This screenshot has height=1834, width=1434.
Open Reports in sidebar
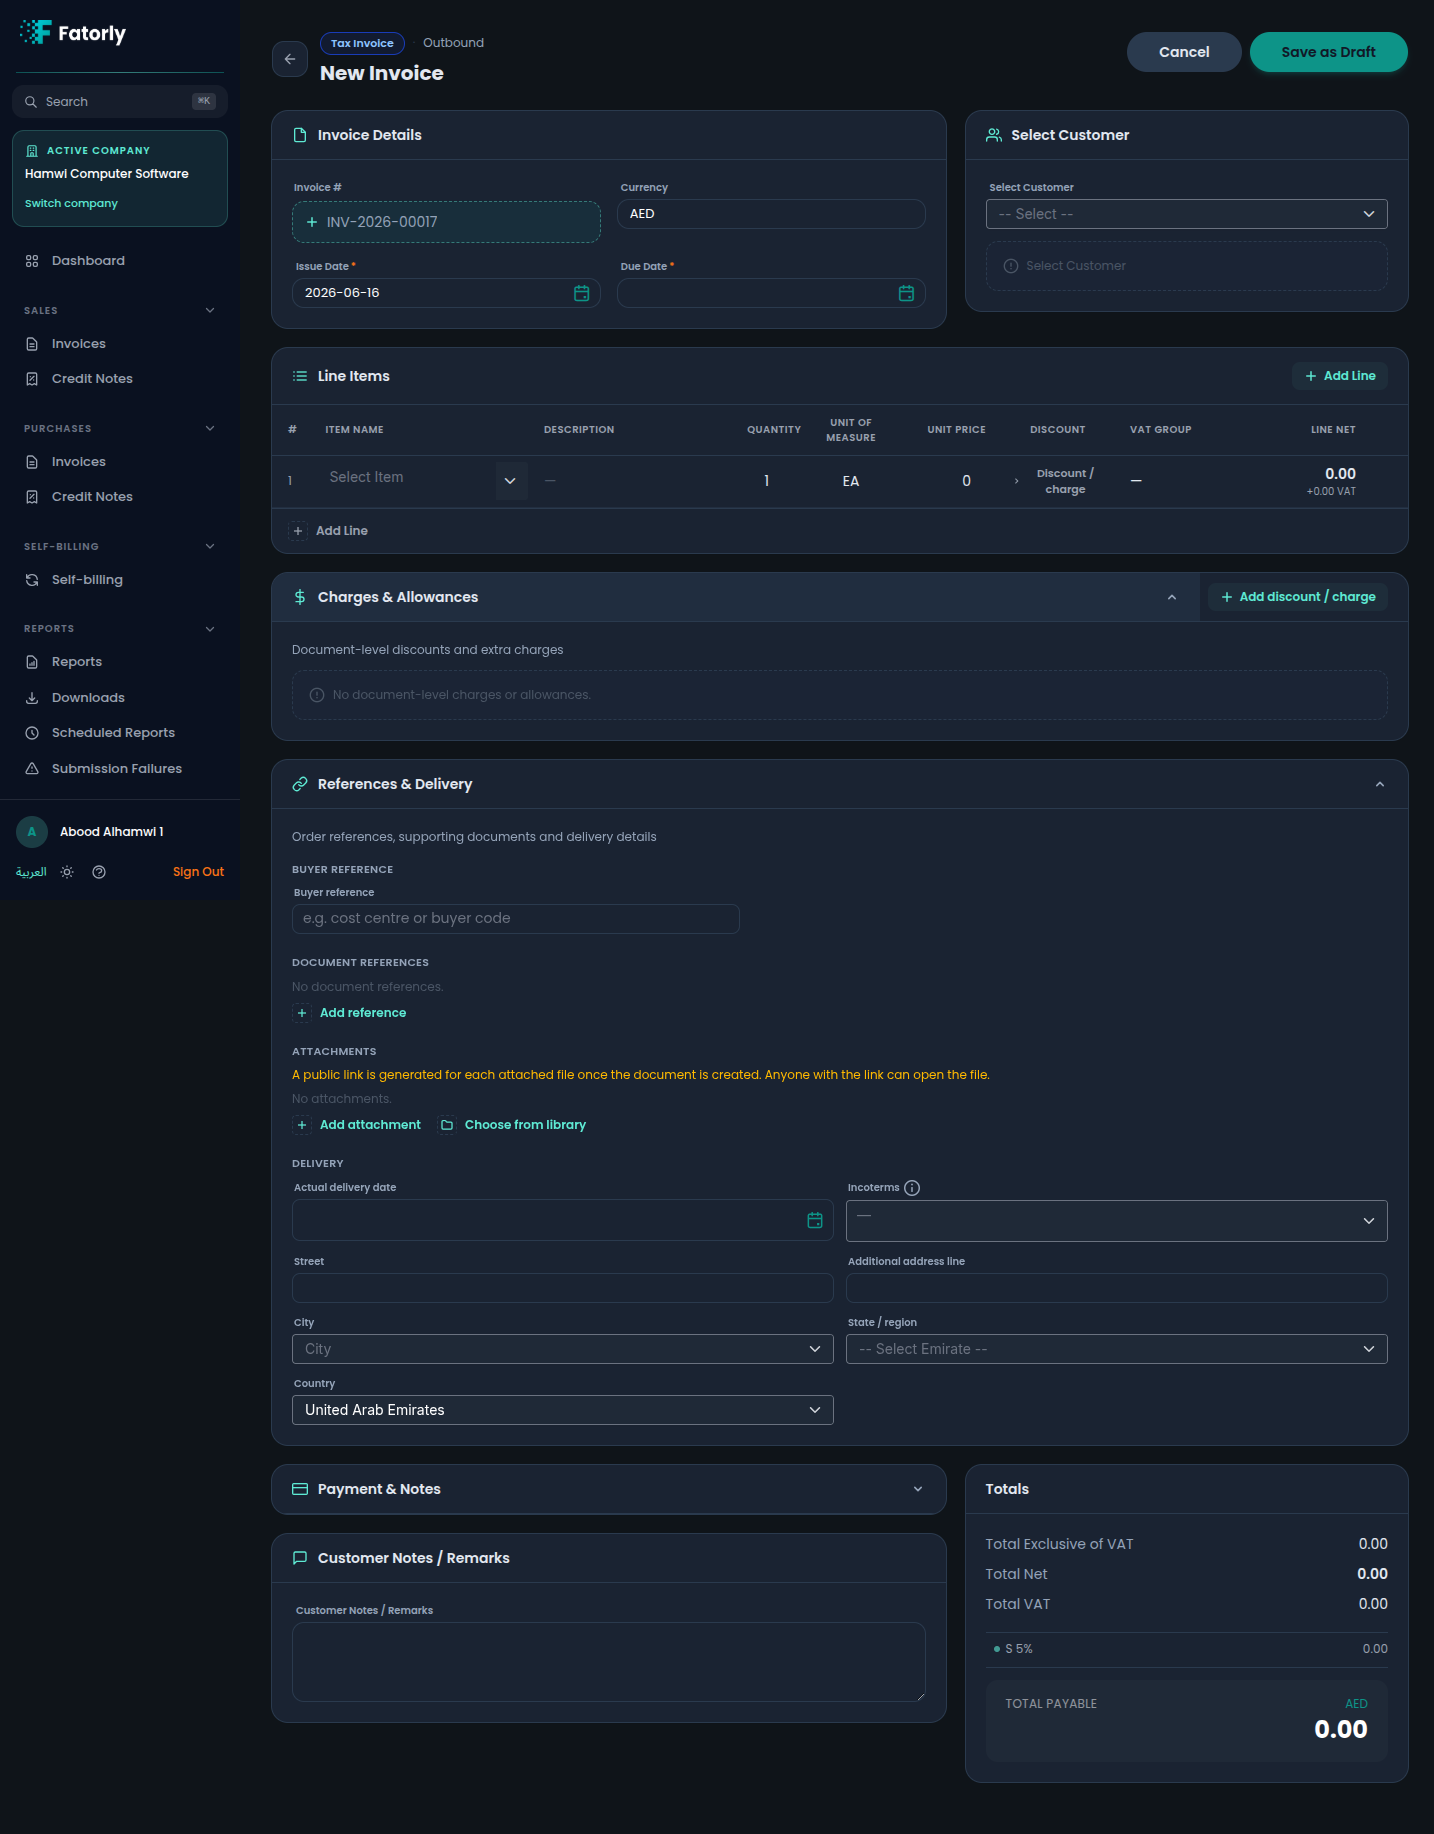point(119,662)
